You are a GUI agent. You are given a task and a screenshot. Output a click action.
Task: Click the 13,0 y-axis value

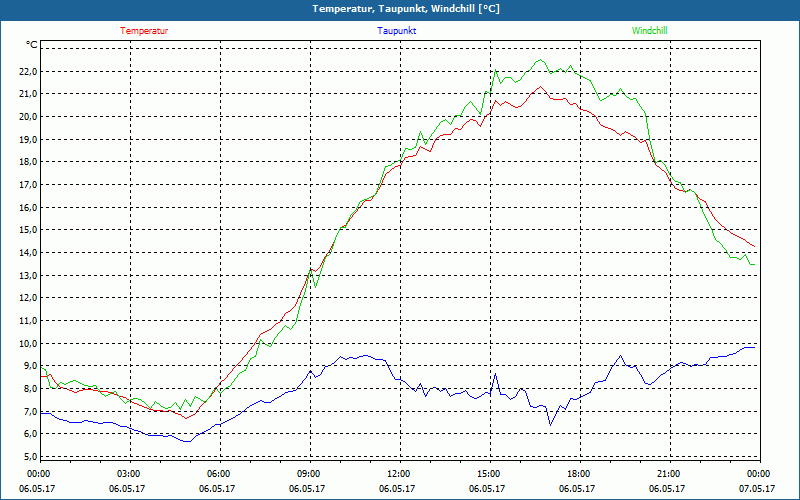click(28, 275)
